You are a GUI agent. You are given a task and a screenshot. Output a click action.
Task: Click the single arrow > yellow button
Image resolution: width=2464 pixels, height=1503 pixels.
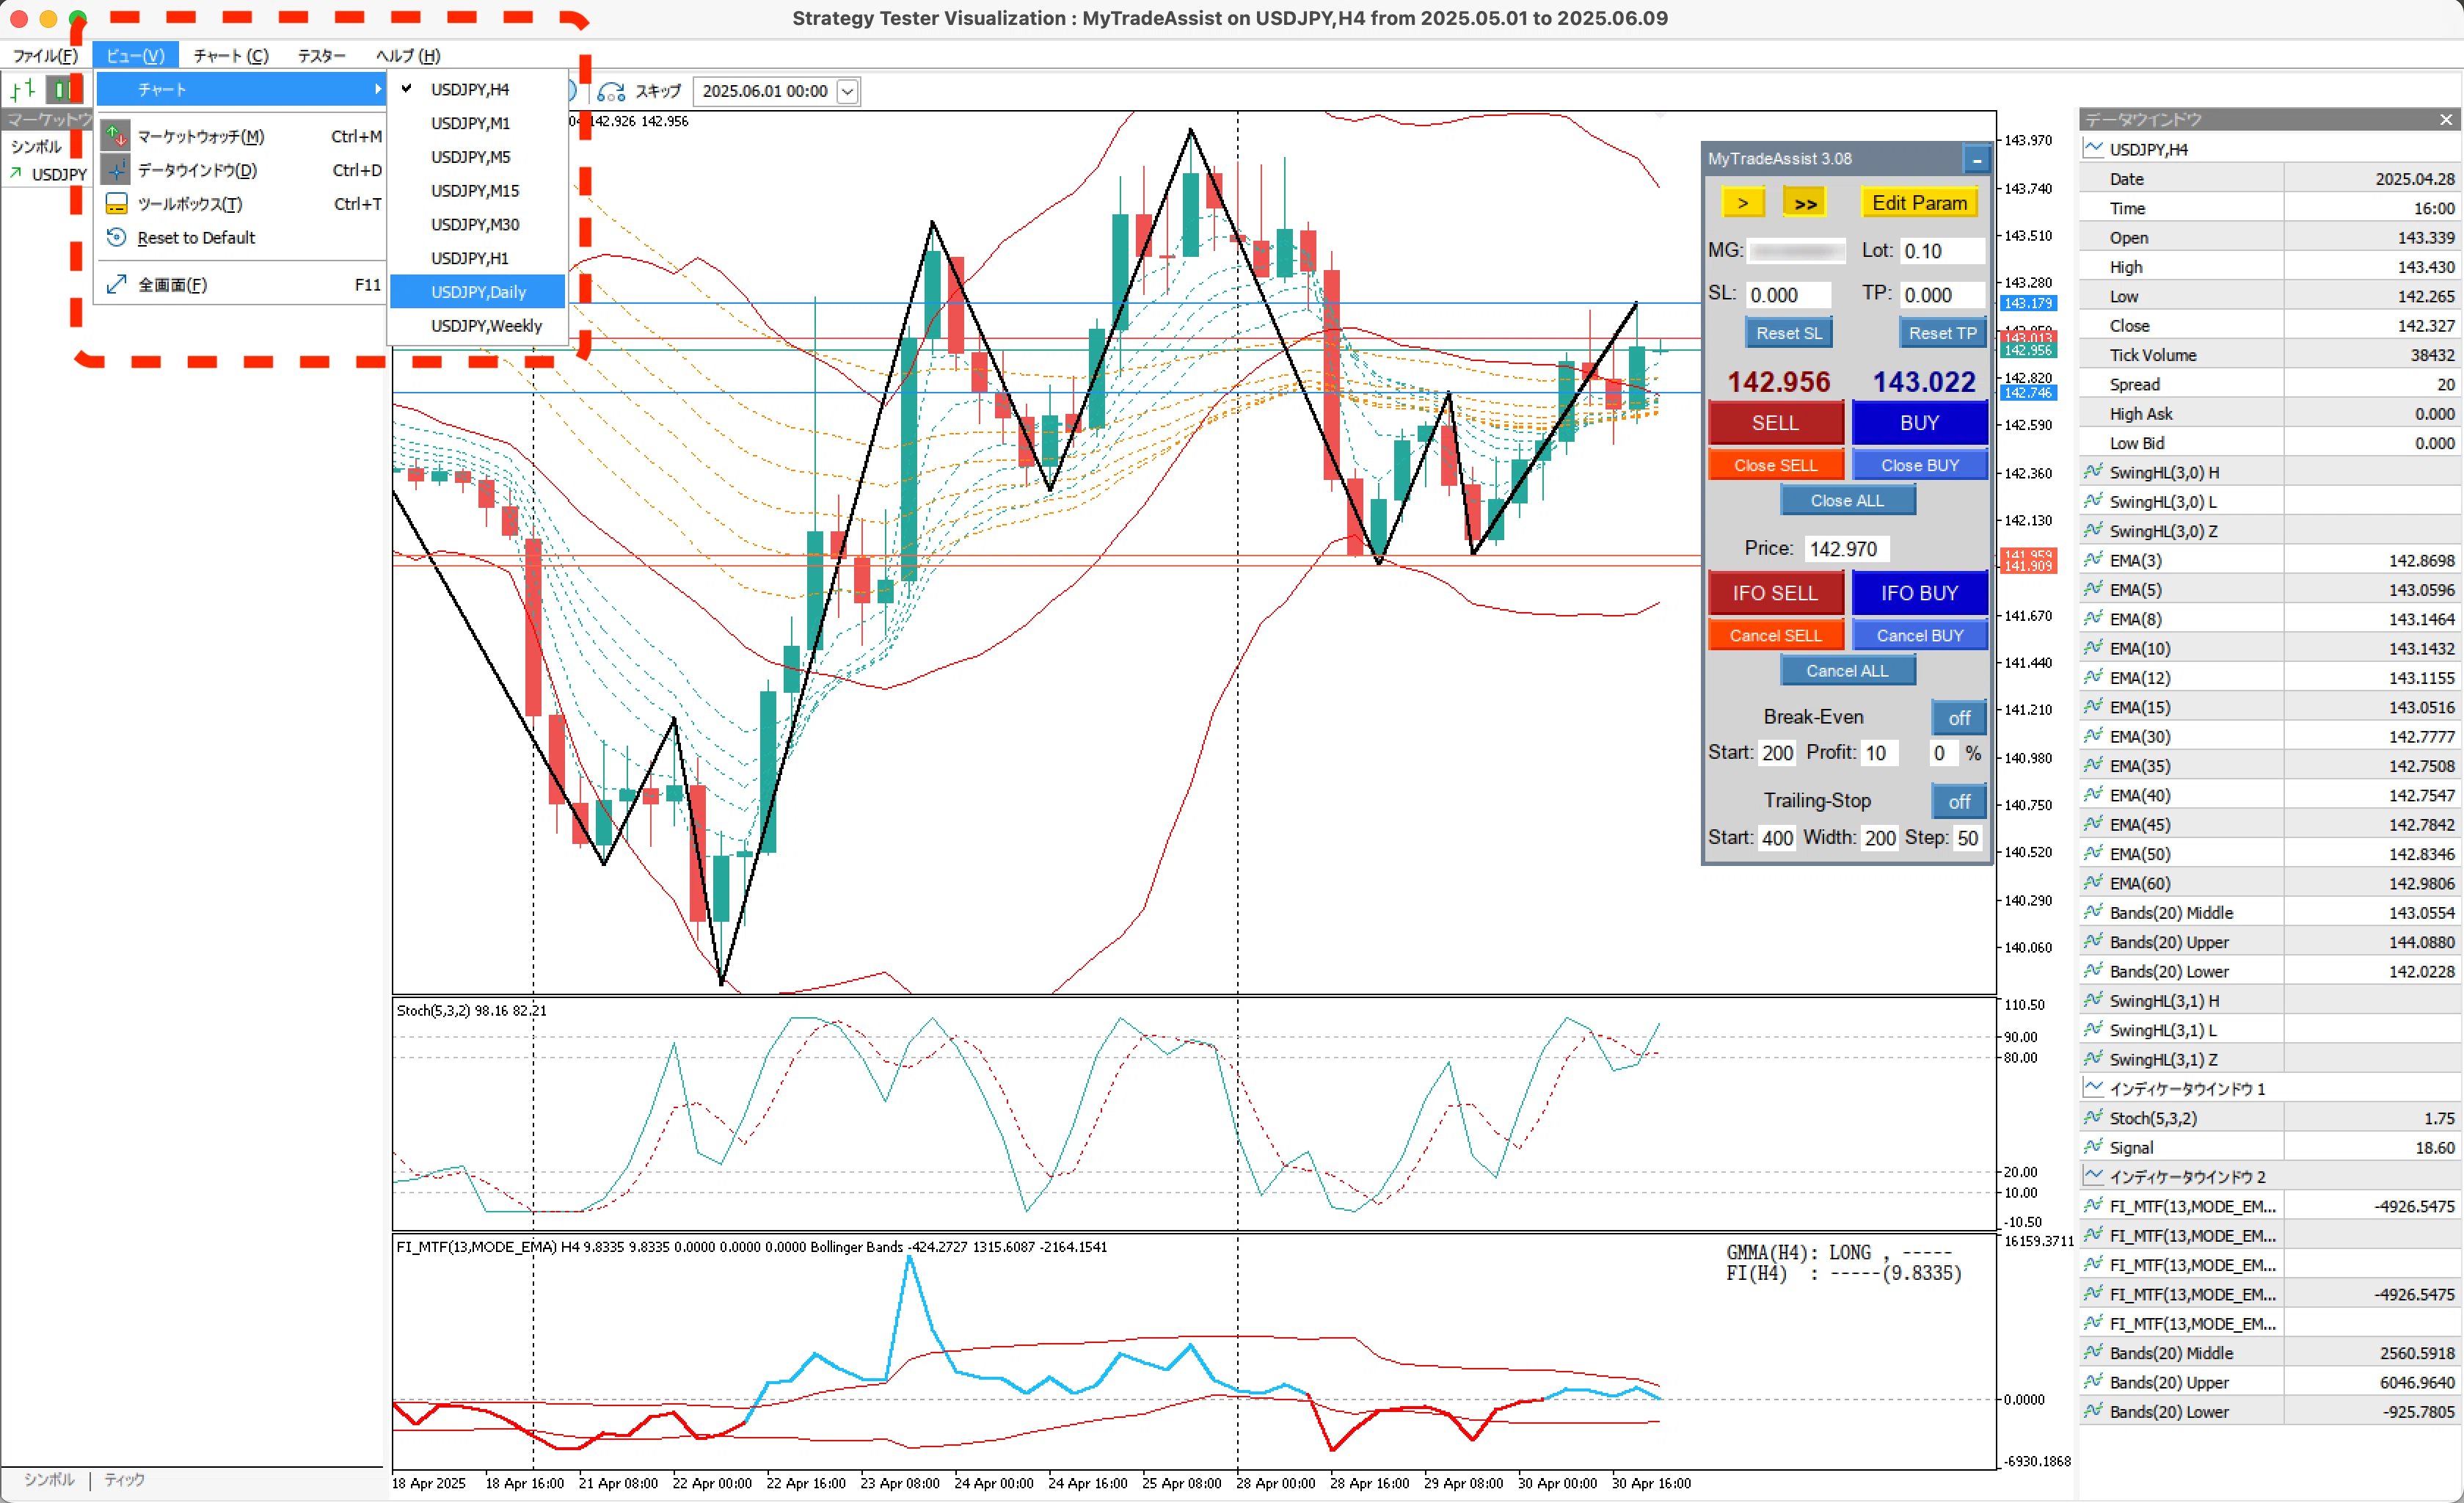click(x=1742, y=203)
